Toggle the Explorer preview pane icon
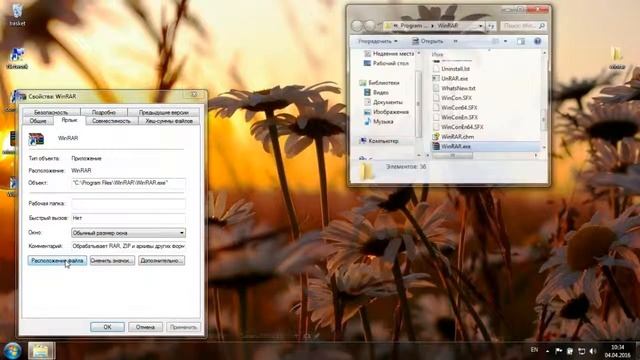Screen dimensions: 640x360 click(521, 41)
